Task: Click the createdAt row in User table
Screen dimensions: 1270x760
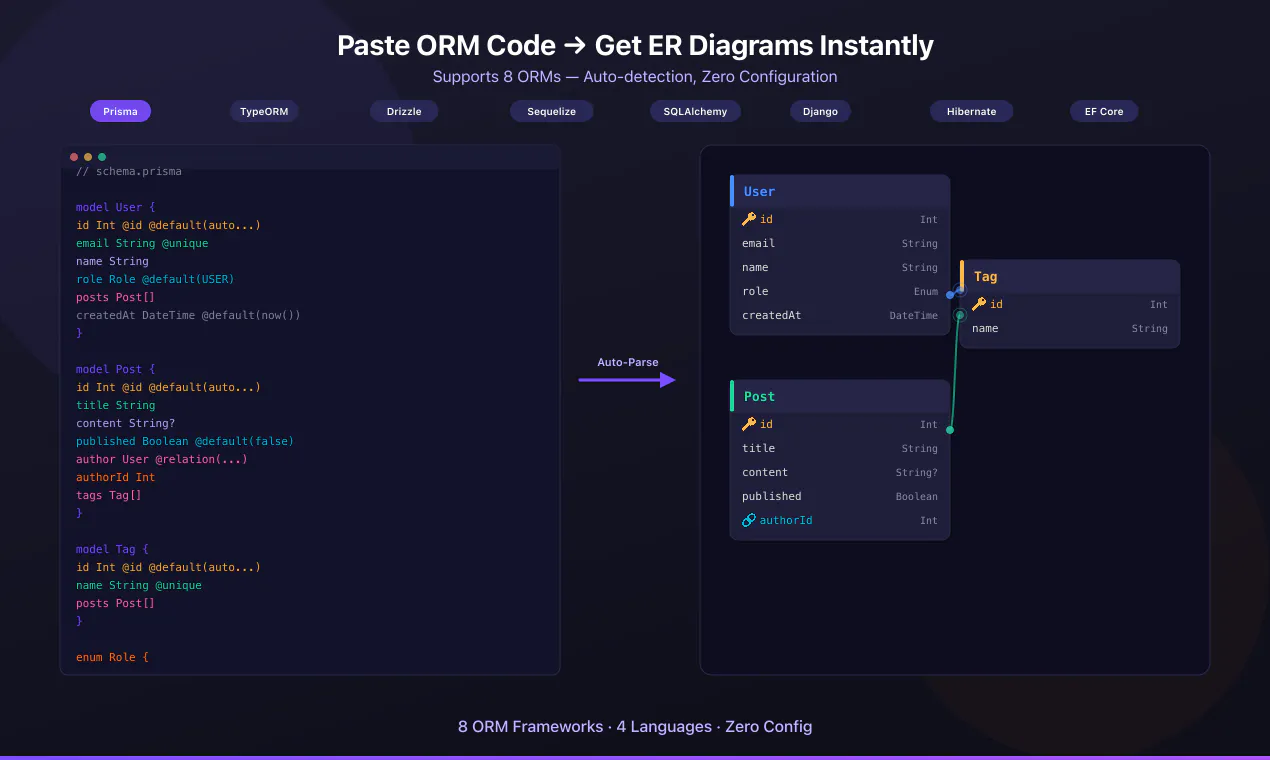Action: point(840,315)
